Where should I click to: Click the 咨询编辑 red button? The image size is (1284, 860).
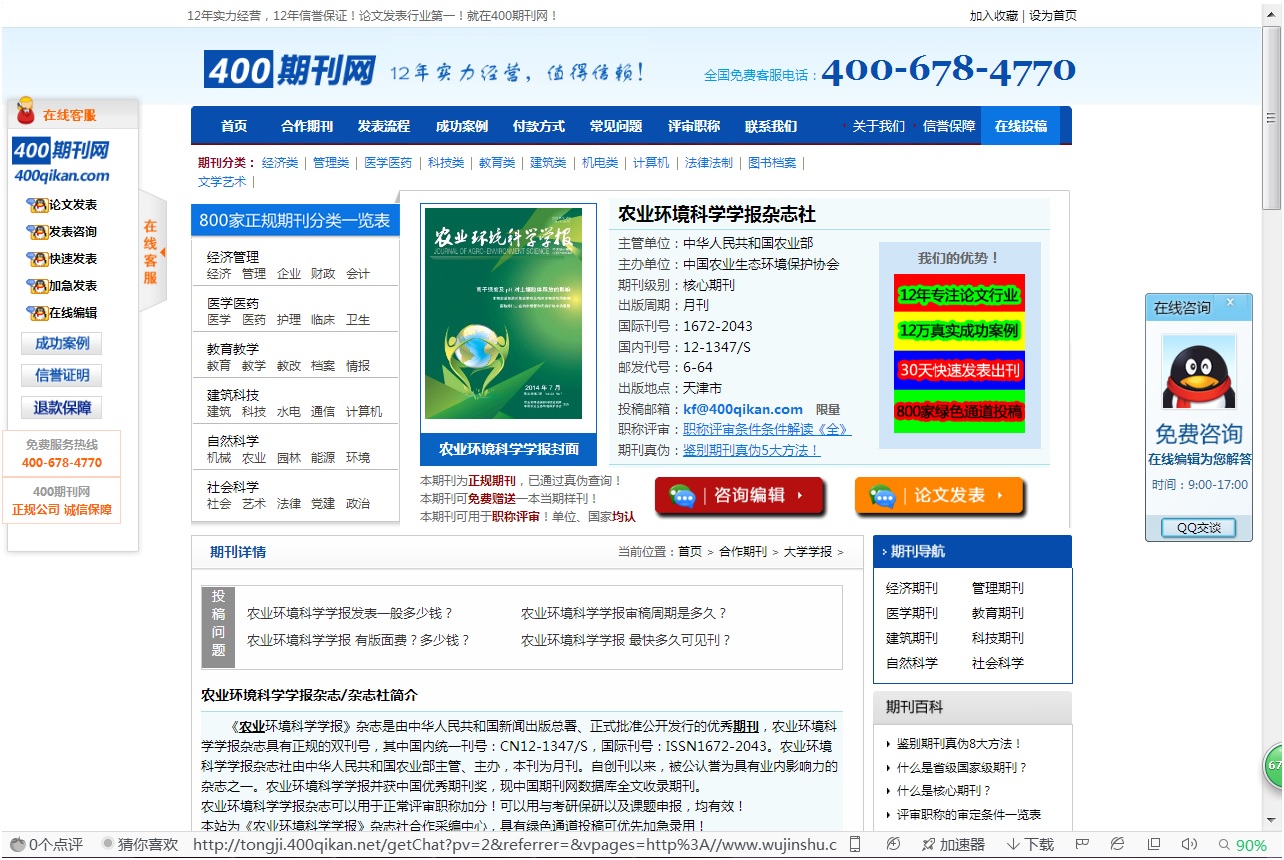click(740, 496)
